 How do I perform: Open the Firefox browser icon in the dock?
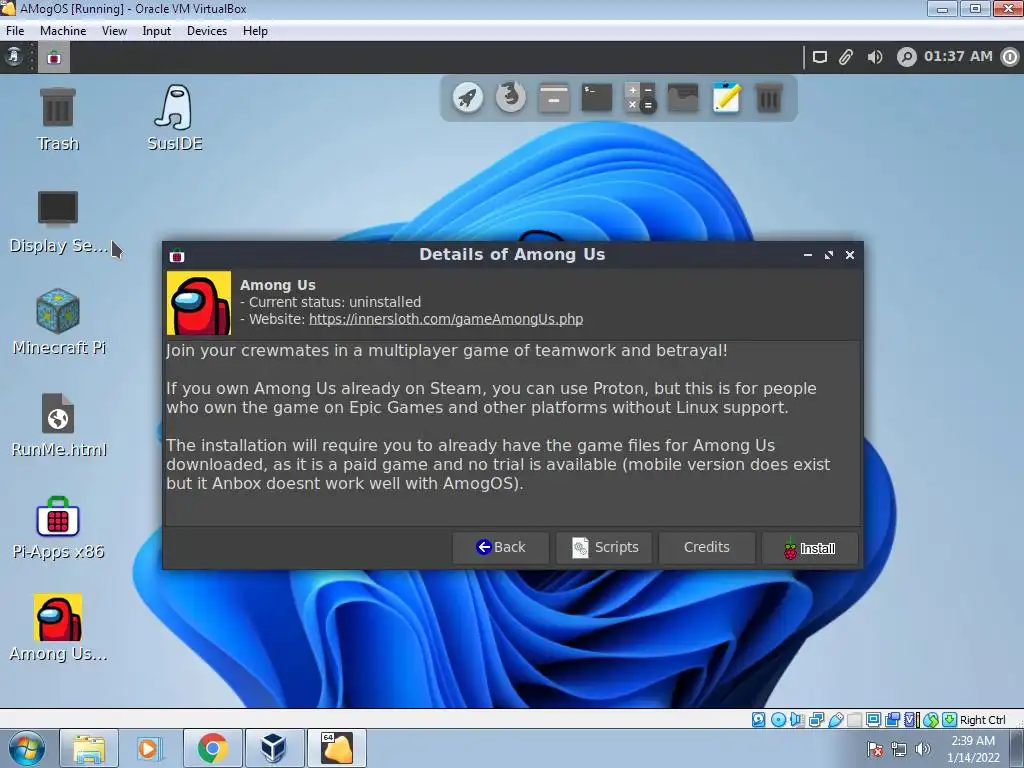tap(511, 98)
